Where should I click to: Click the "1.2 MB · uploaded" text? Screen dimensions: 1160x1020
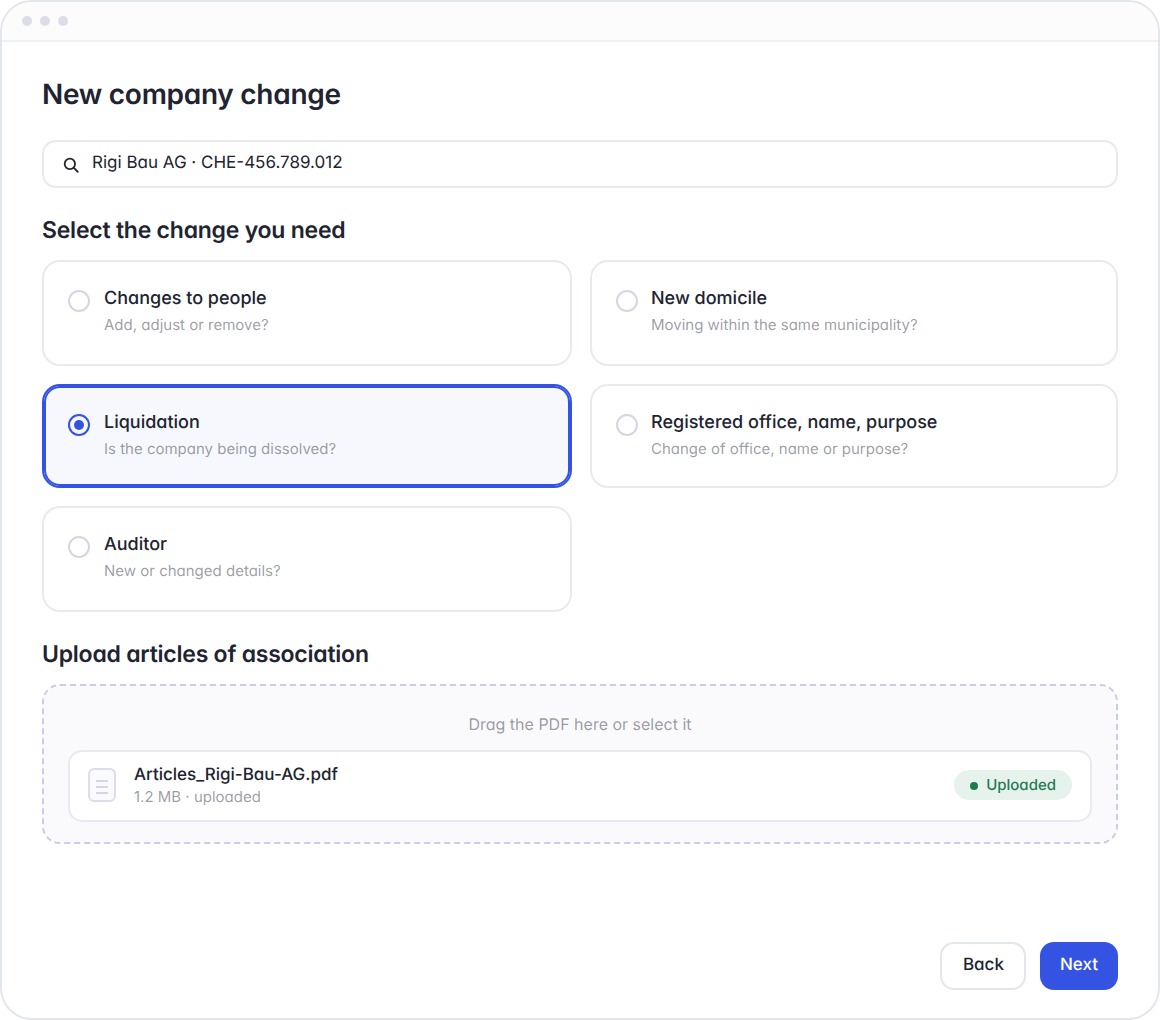tap(197, 797)
